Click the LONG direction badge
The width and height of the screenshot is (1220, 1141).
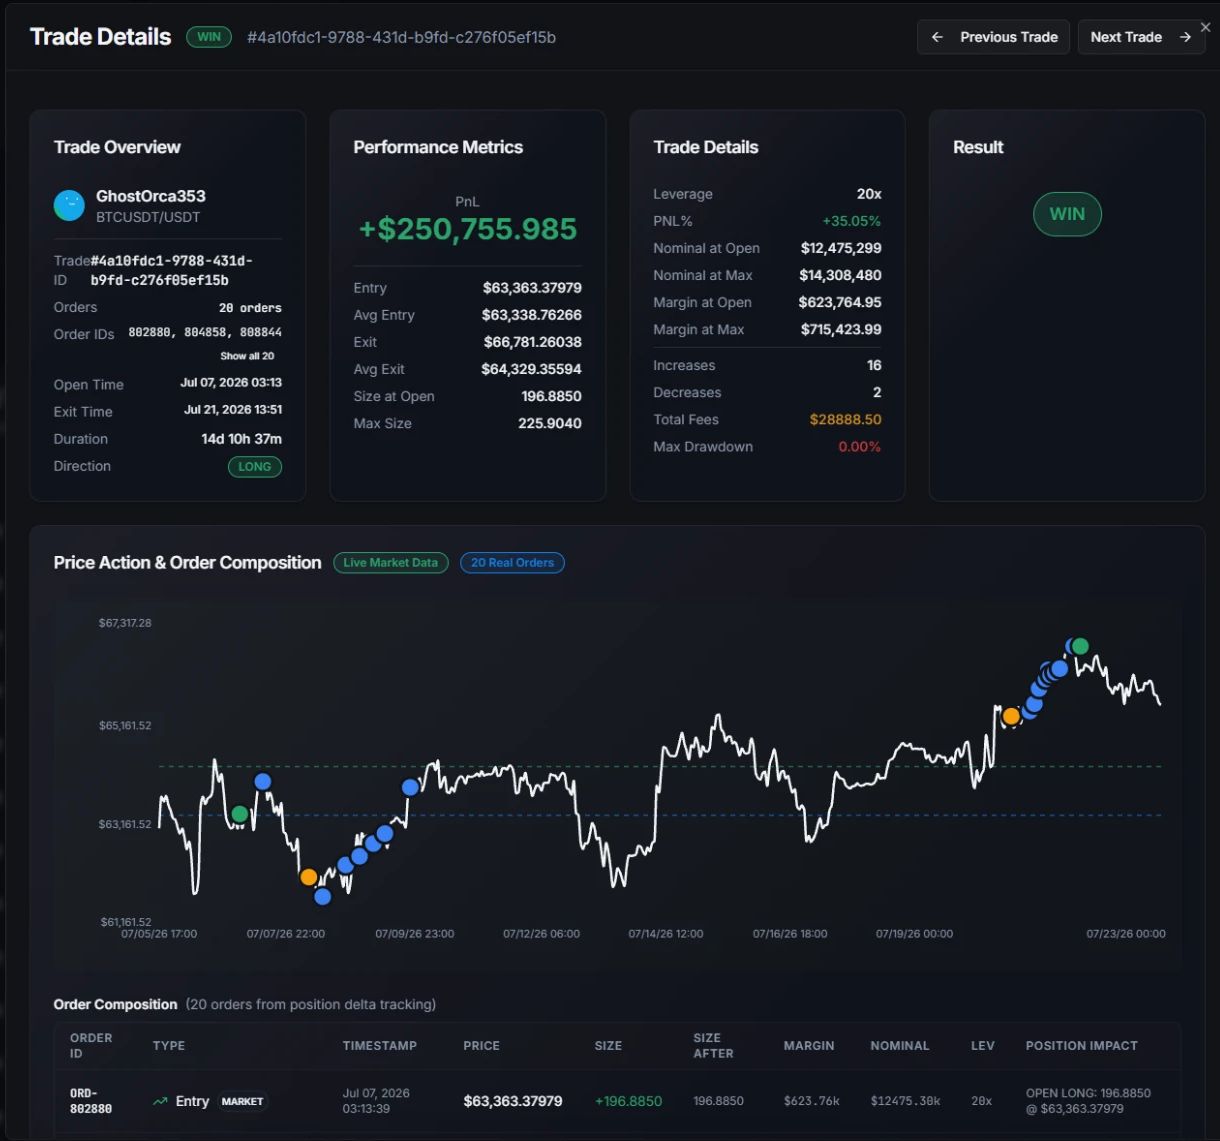click(x=255, y=466)
